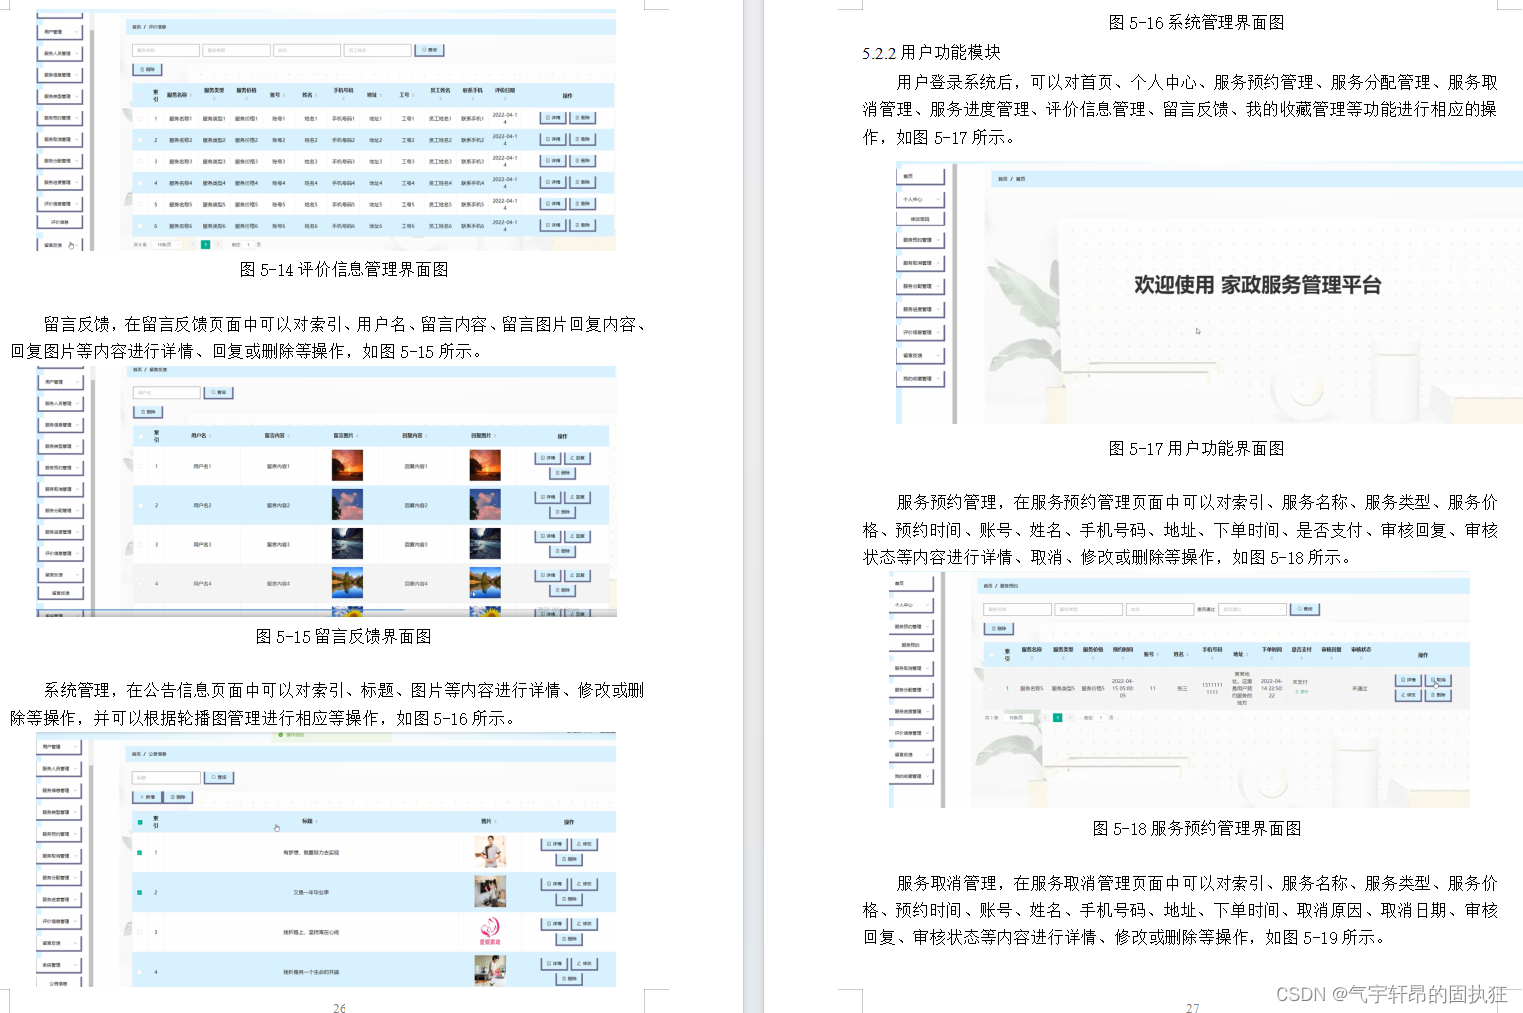Click green page 1 pagination button in figure 5-14

point(205,244)
